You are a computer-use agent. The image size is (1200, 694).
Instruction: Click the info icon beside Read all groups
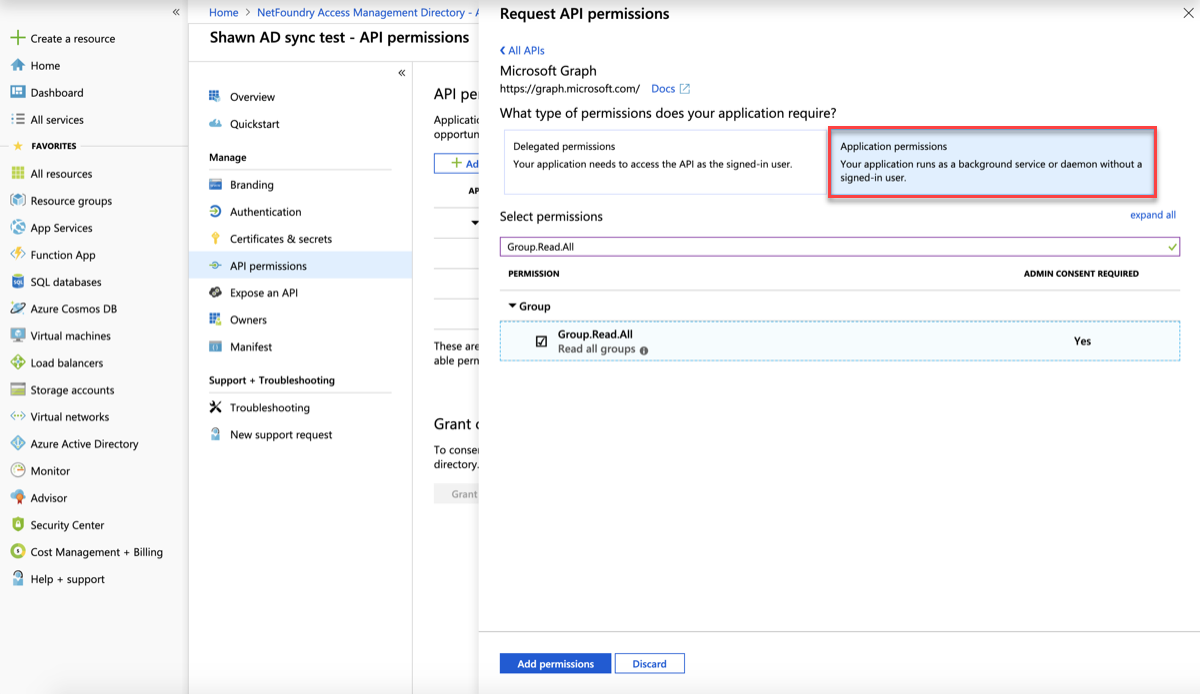pyautogui.click(x=644, y=351)
